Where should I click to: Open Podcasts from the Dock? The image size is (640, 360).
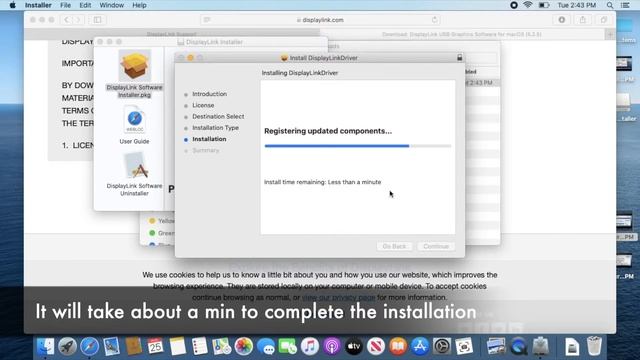tap(332, 347)
